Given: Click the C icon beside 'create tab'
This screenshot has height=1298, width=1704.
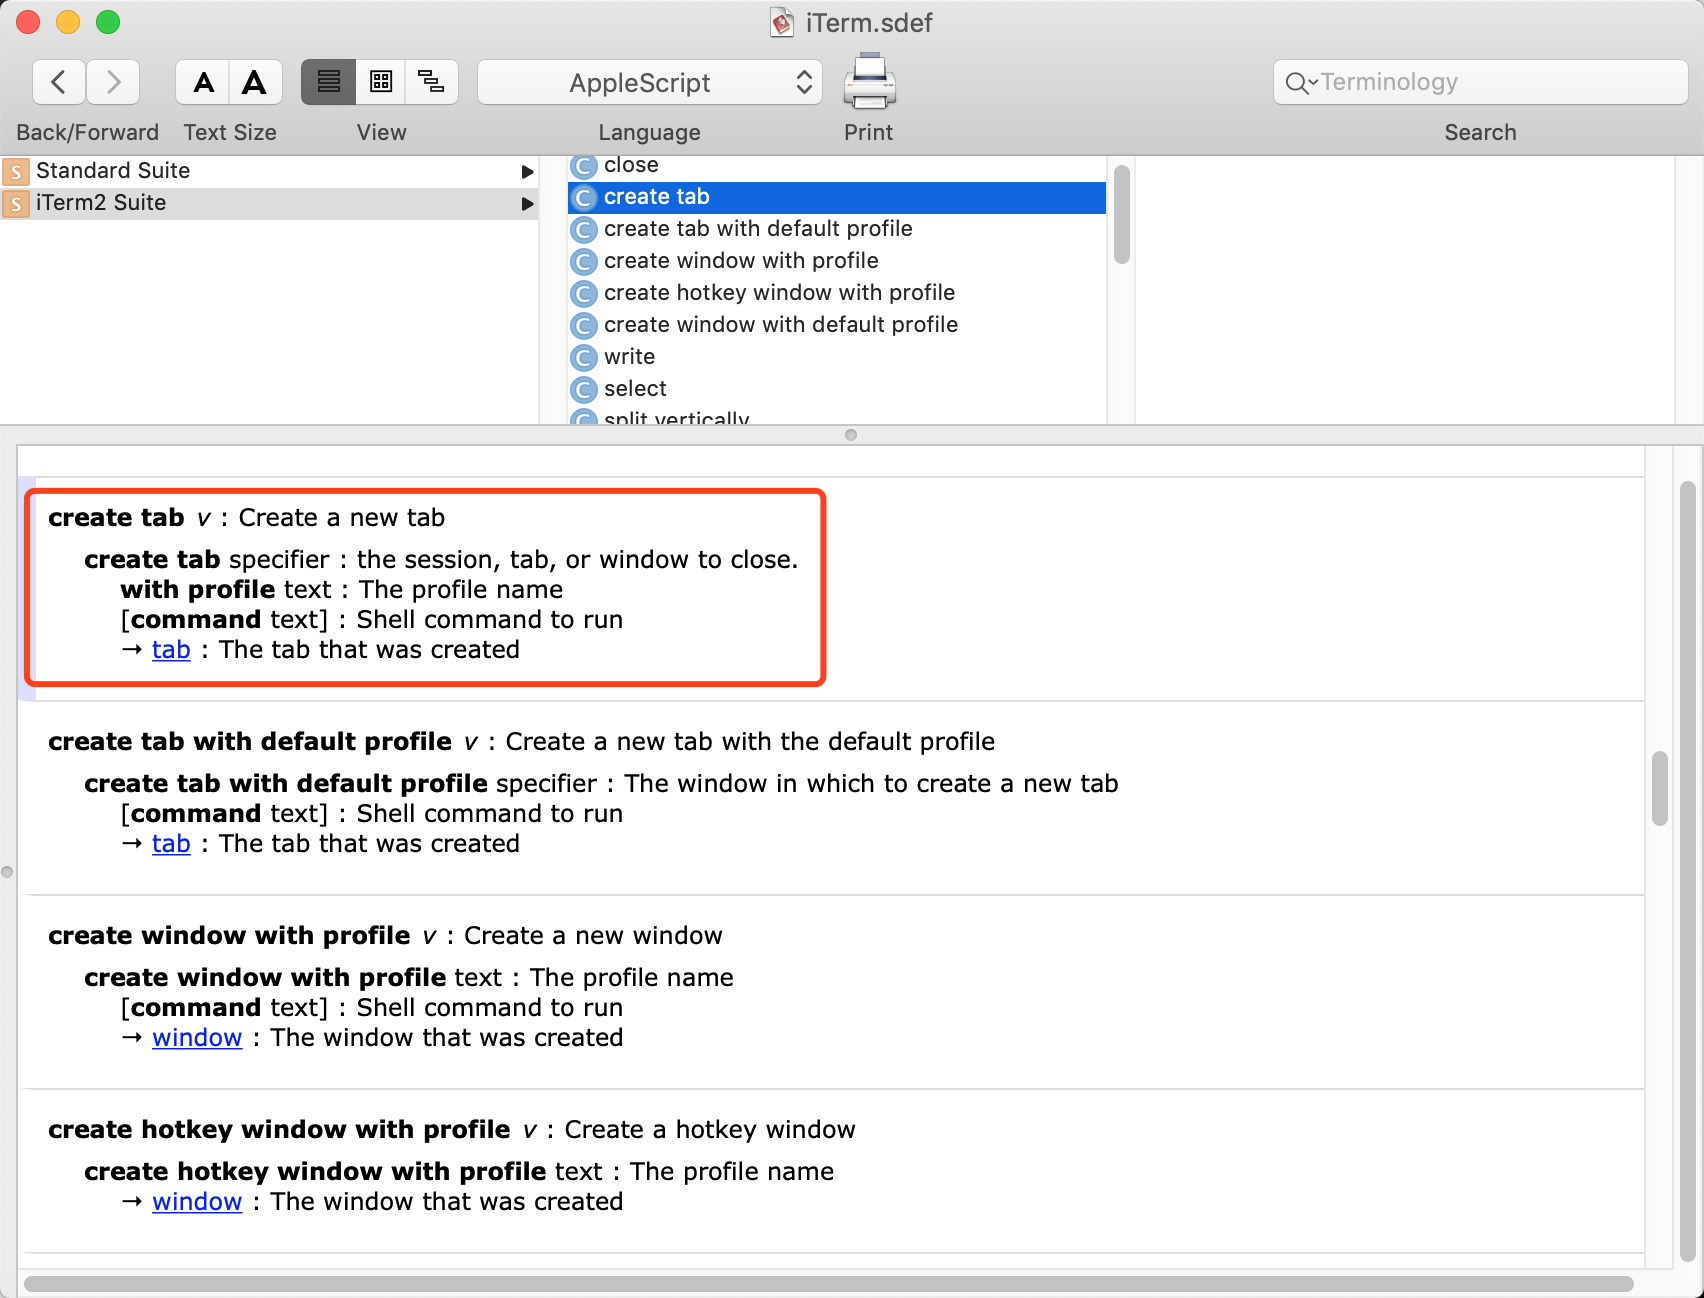Looking at the screenshot, I should coord(584,198).
